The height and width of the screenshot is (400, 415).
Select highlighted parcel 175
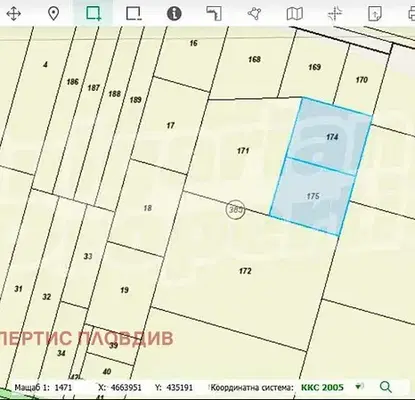click(x=312, y=197)
